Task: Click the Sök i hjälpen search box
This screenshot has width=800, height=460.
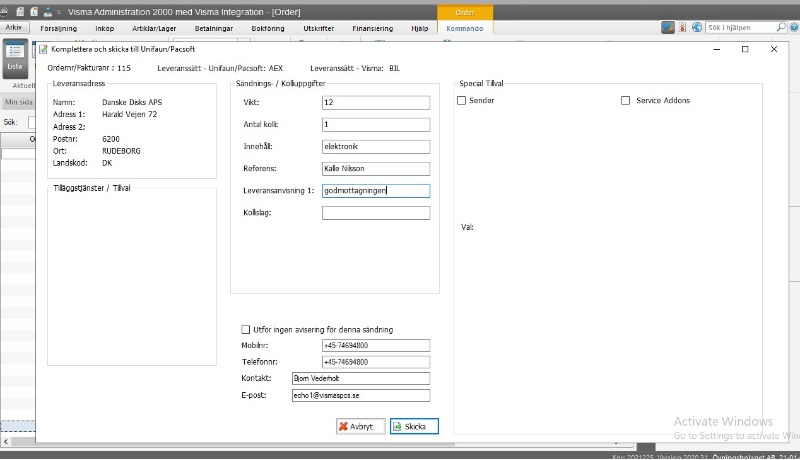Action: point(741,28)
